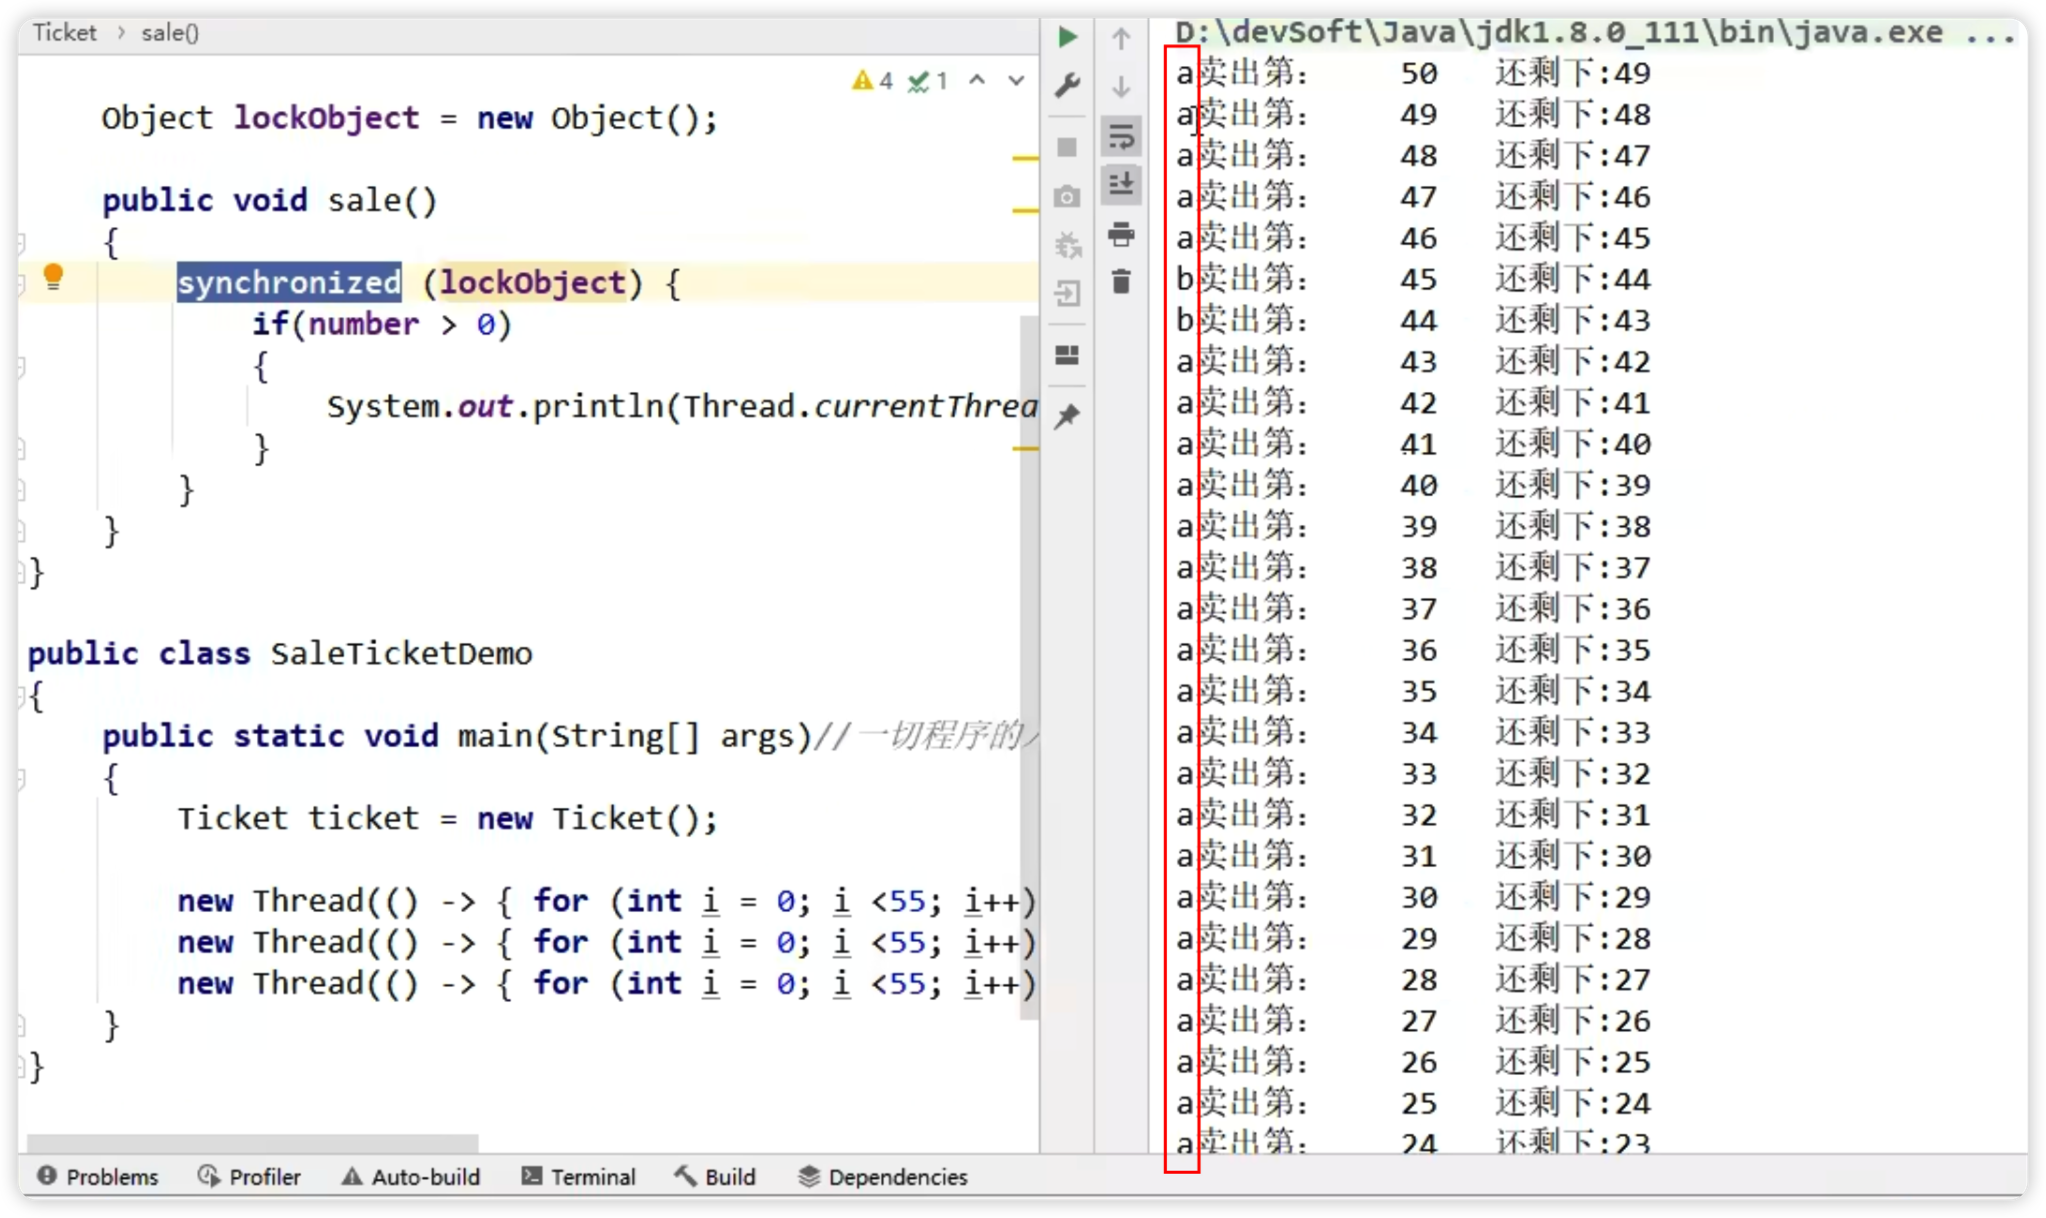Click the green typo checkmark indicator
Viewport: 2046px width, 1218px height.
coord(928,81)
